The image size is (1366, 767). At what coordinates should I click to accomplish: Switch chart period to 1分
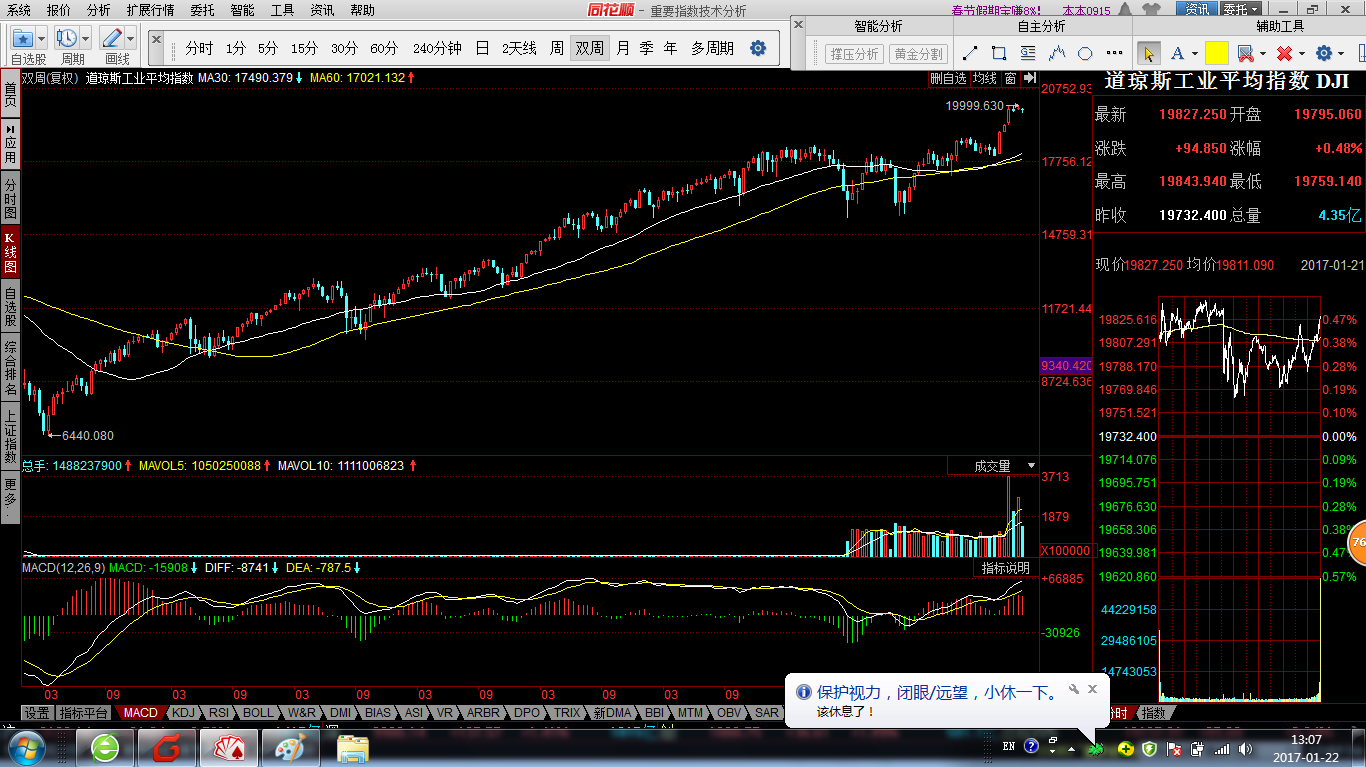[x=235, y=48]
